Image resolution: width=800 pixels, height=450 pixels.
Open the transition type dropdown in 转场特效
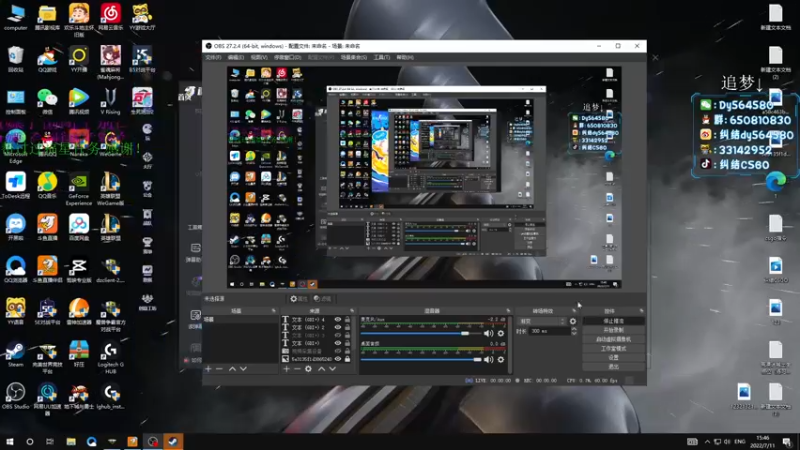click(542, 321)
